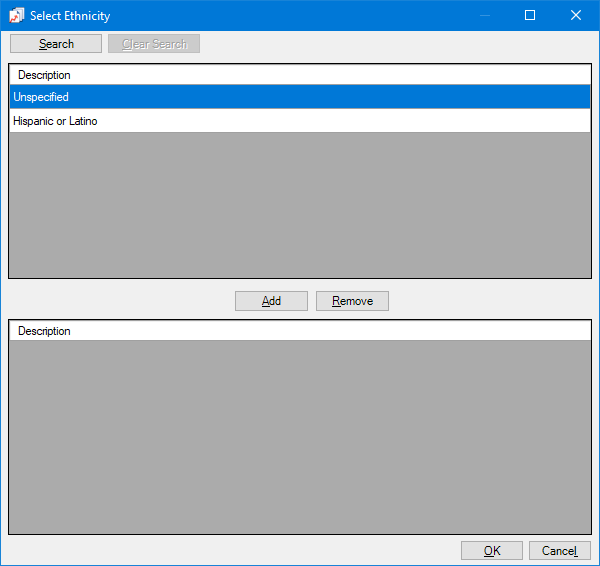Maximize the Select Ethnicity dialog
The height and width of the screenshot is (566, 600).
pyautogui.click(x=530, y=15)
